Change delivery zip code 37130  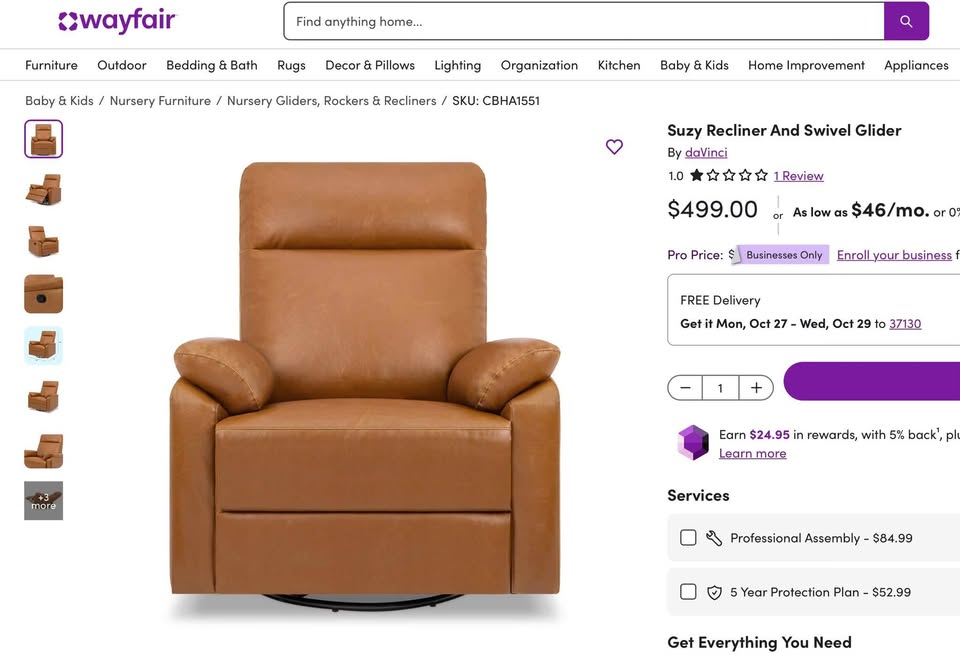pyautogui.click(x=905, y=324)
